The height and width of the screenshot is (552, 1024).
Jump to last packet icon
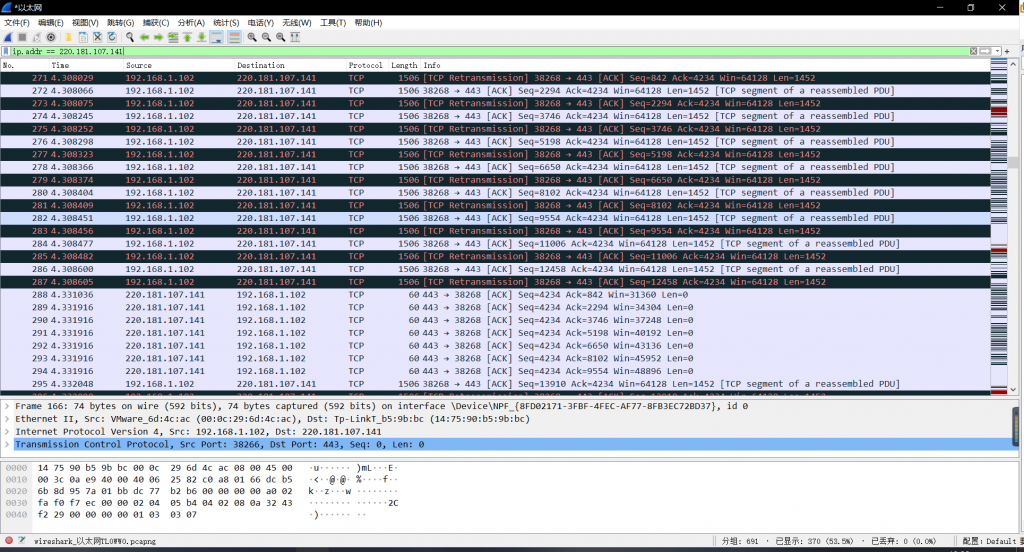202,37
